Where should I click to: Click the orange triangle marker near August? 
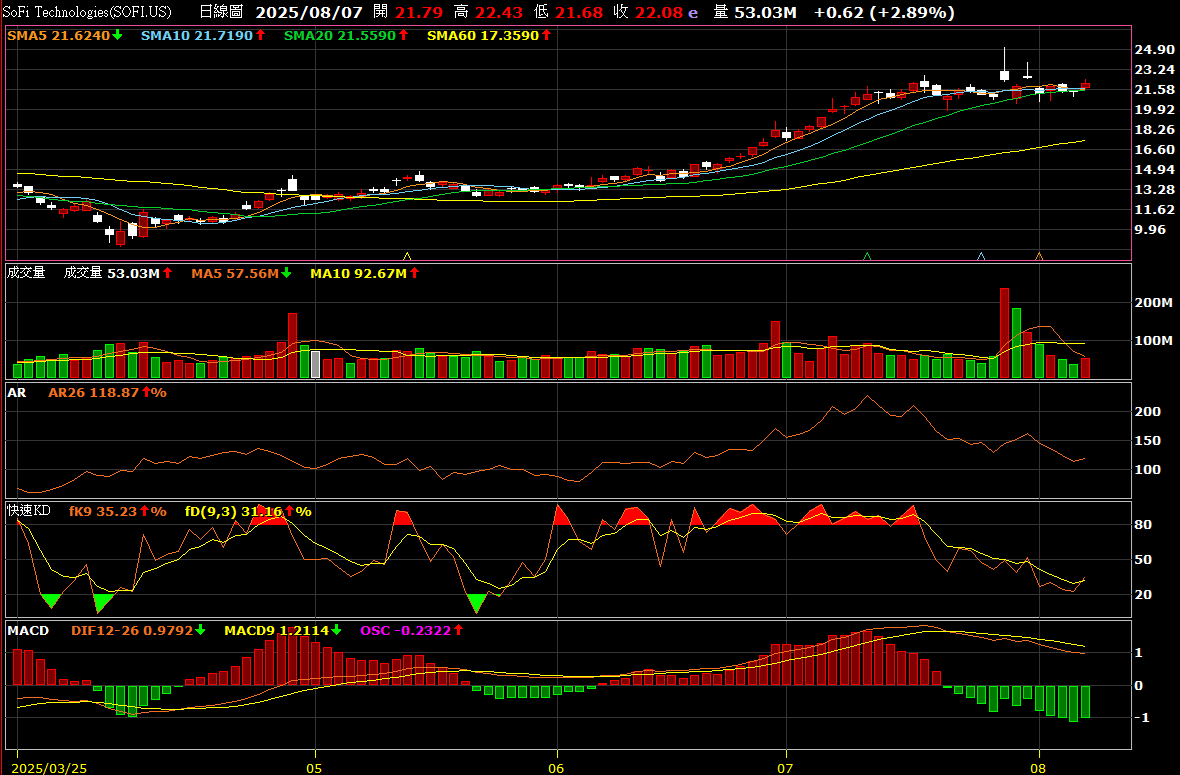[x=1039, y=256]
